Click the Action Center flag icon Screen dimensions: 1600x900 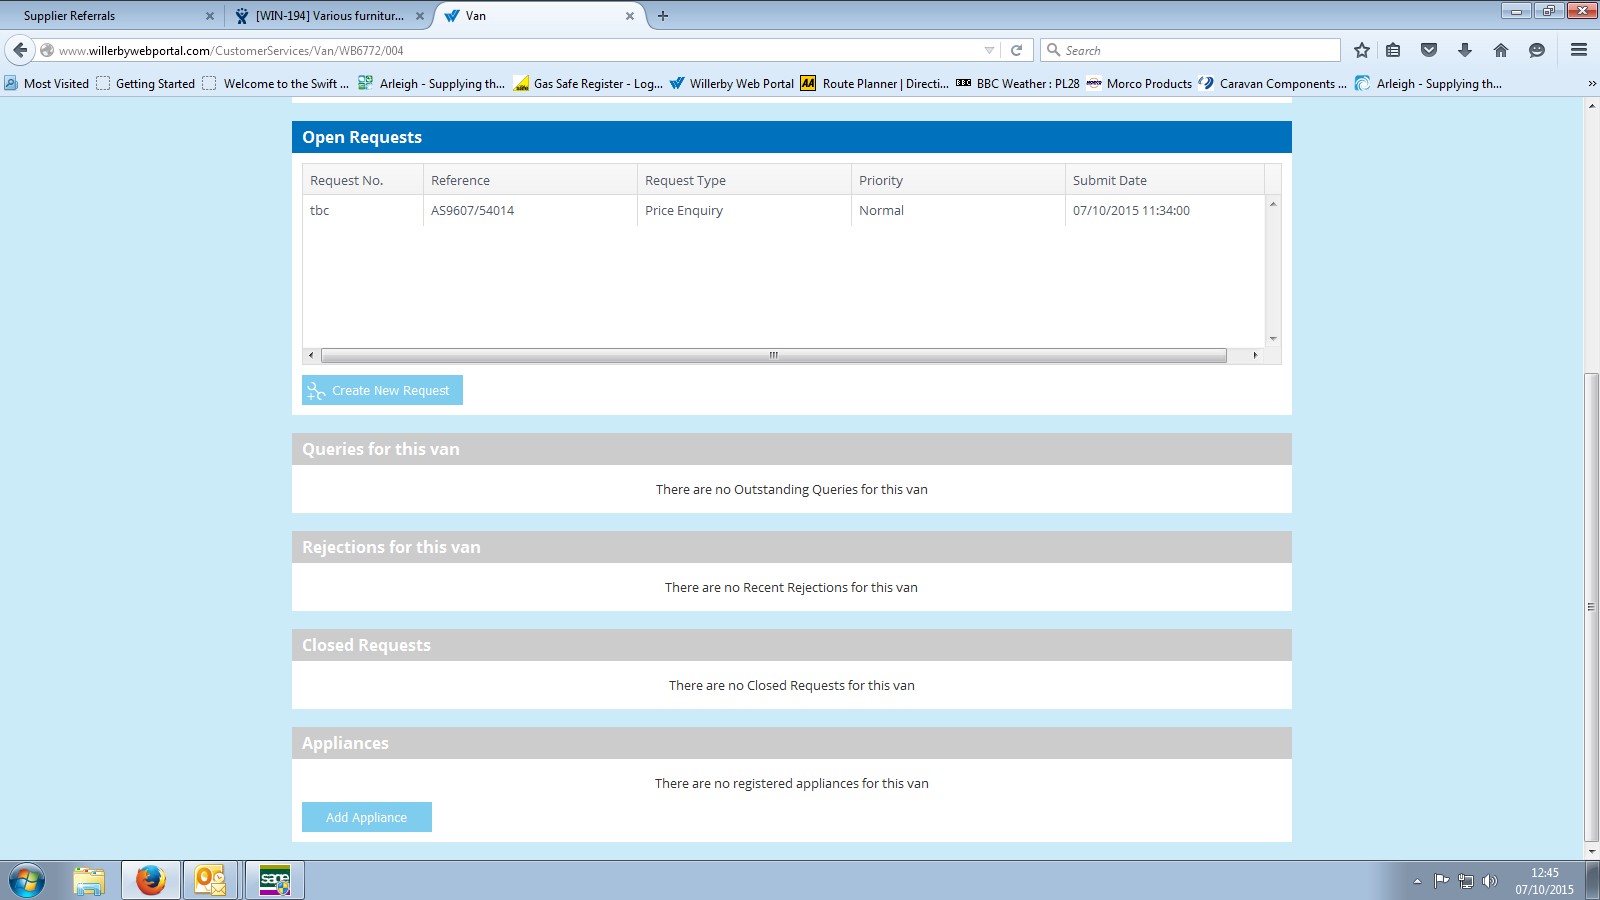coord(1441,881)
